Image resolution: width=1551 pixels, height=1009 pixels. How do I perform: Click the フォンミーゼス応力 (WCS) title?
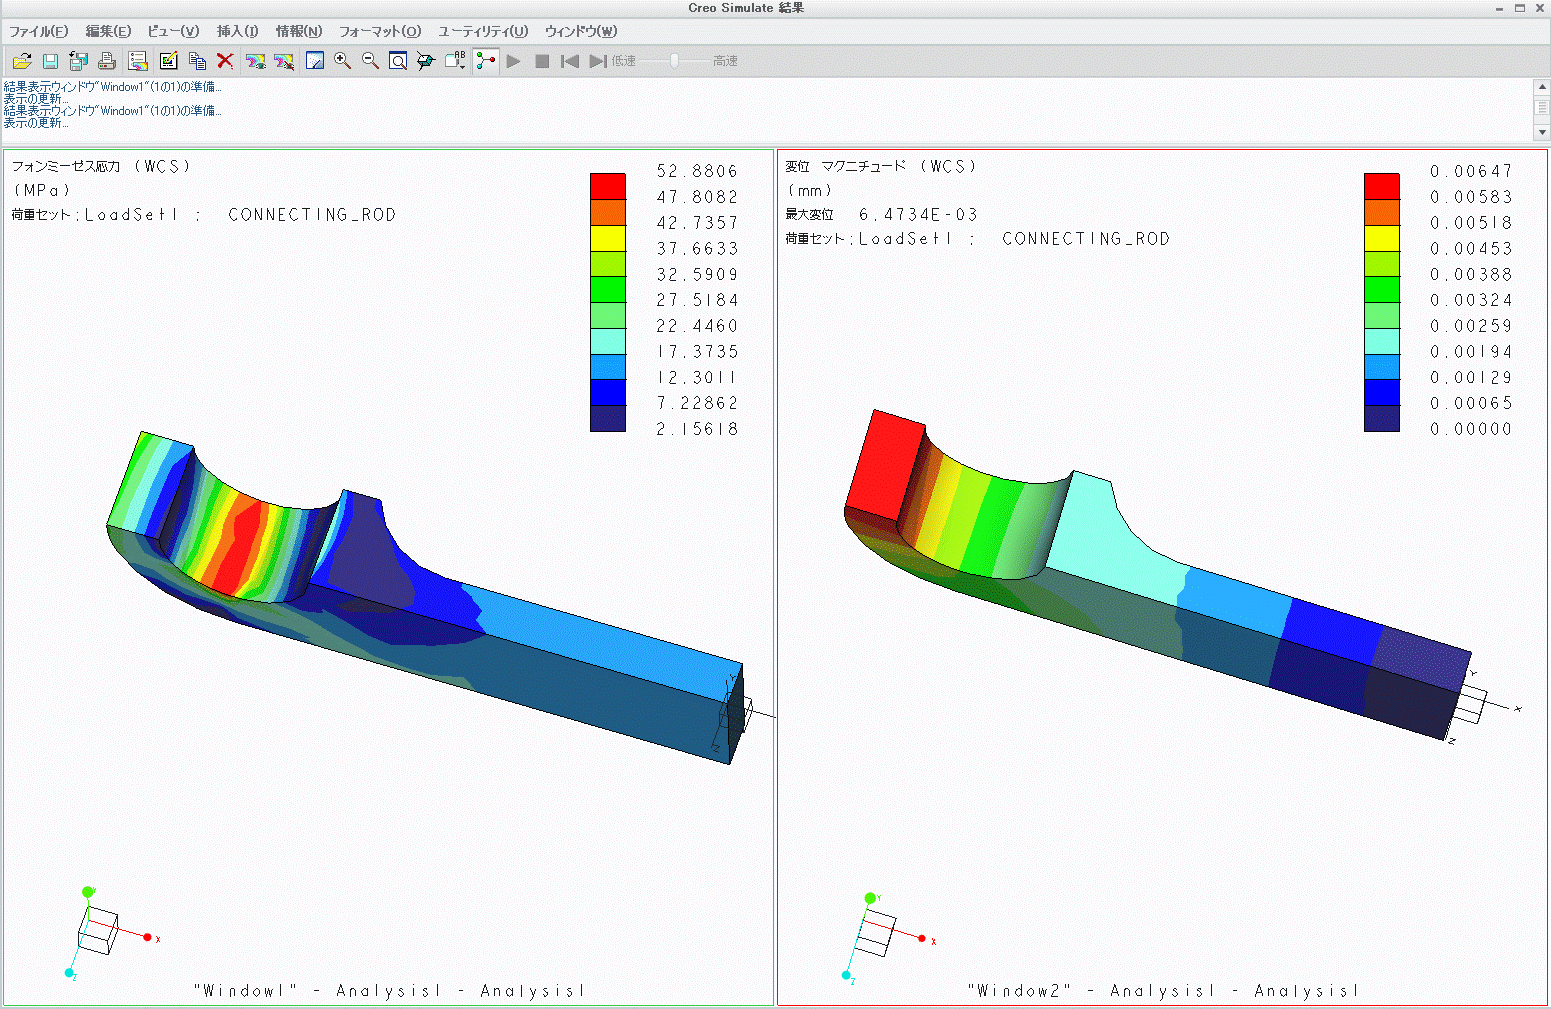coord(101,166)
